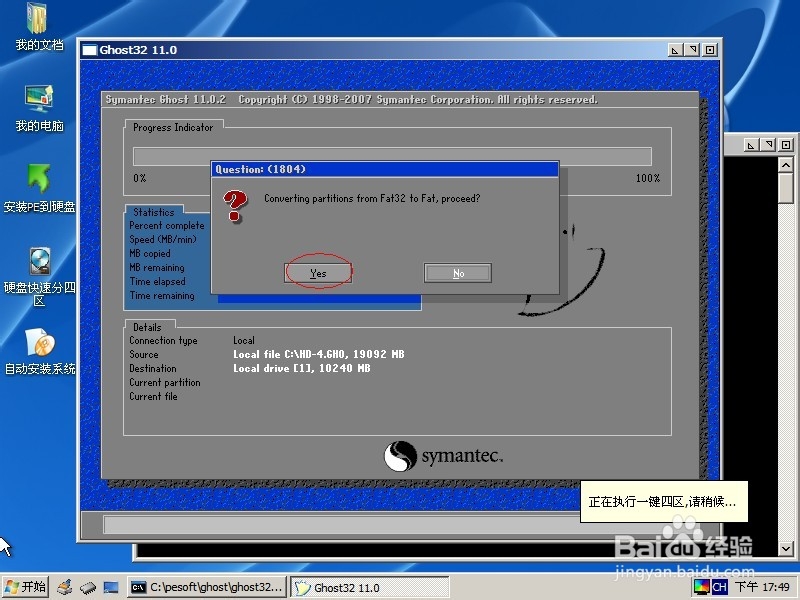The height and width of the screenshot is (600, 800).
Task: Click No in the Question dialog
Action: (x=458, y=273)
